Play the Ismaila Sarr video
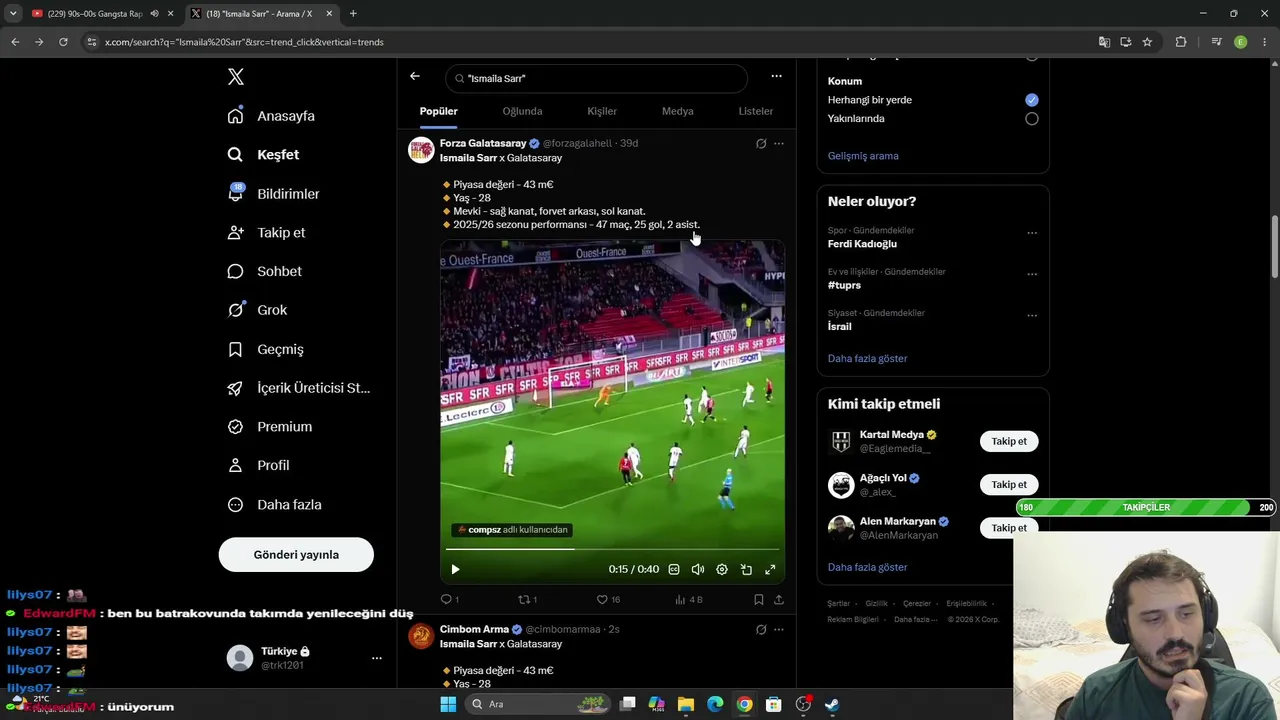This screenshot has width=1280, height=720. 455,570
